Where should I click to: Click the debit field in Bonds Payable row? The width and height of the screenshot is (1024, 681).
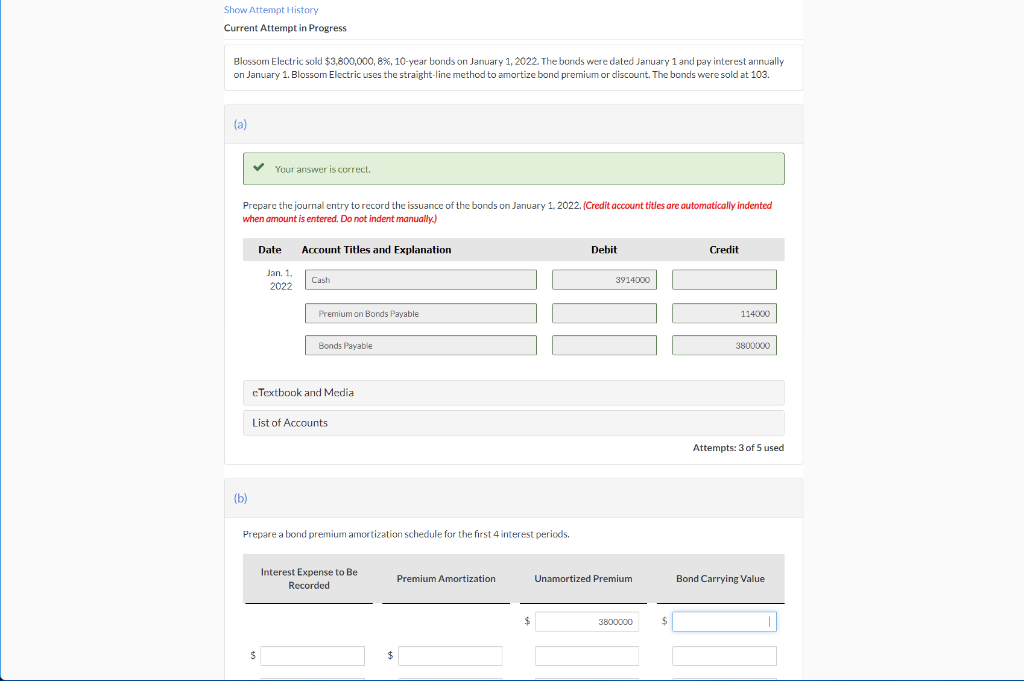[604, 345]
